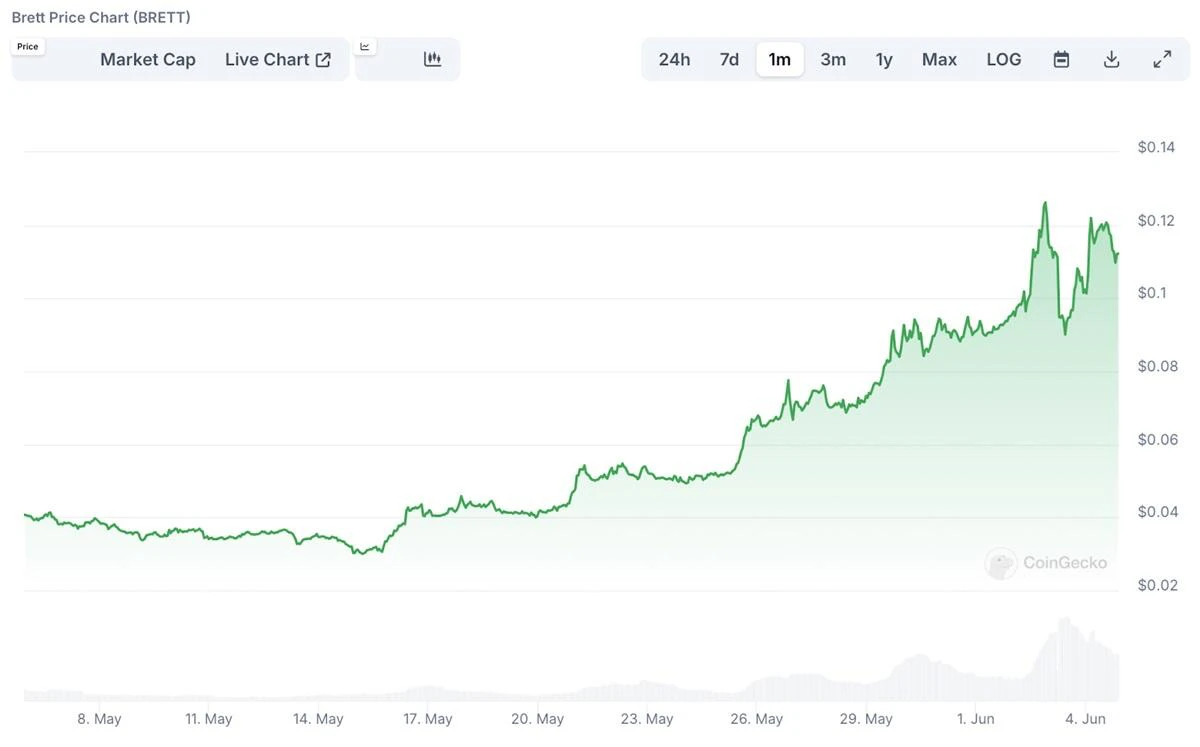1200x747 pixels.
Task: Click the $0.08 price axis label
Action: (x=1158, y=366)
